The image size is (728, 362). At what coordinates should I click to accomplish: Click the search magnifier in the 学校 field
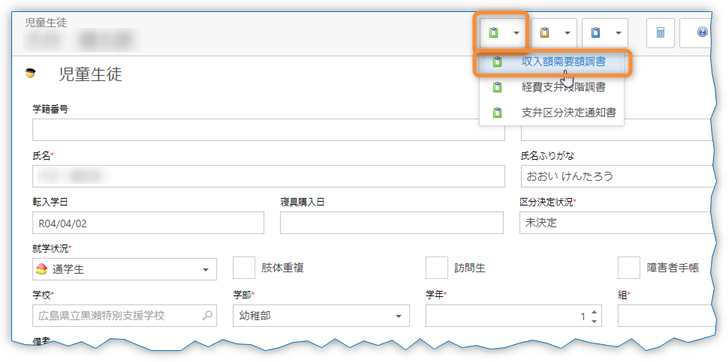[x=208, y=316]
